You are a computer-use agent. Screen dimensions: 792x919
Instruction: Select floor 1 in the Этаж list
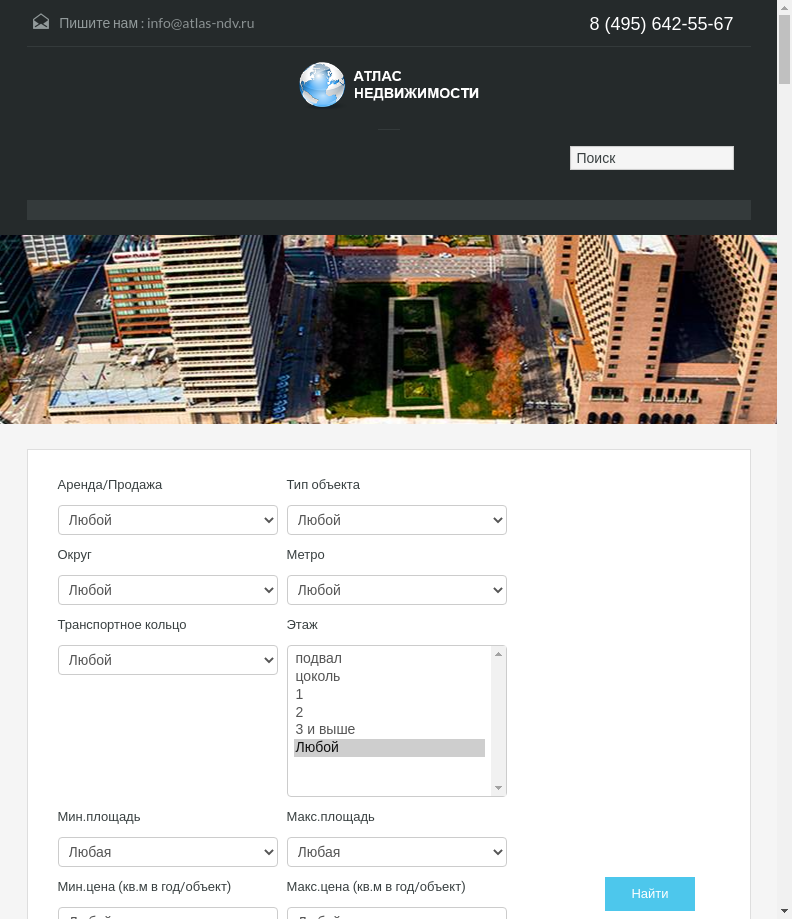(x=389, y=695)
